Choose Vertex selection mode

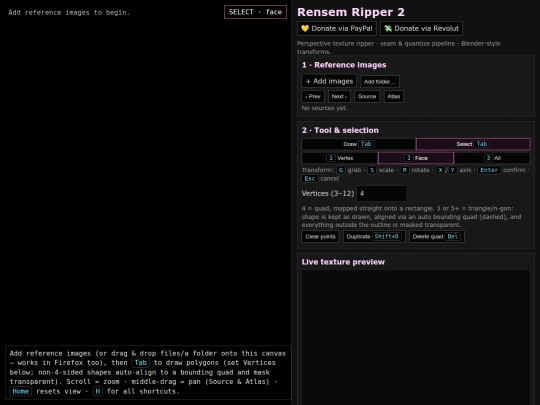point(340,158)
